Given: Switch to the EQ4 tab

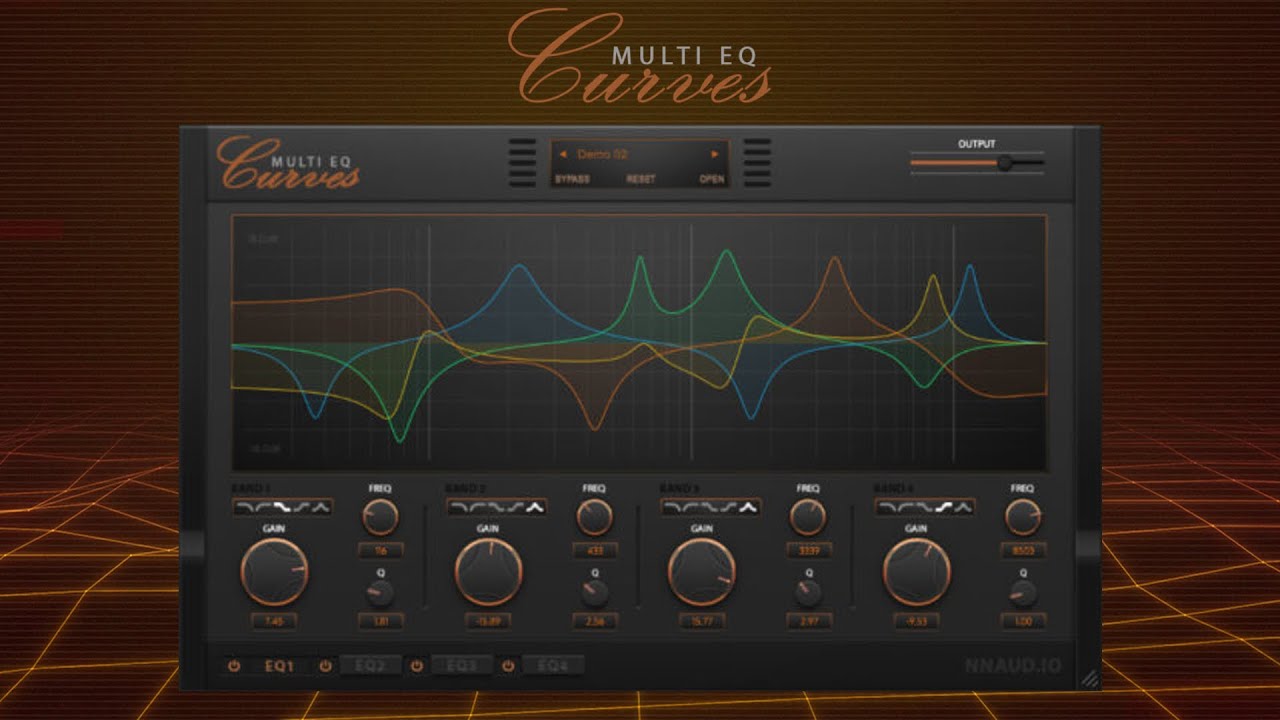Looking at the screenshot, I should coord(553,665).
